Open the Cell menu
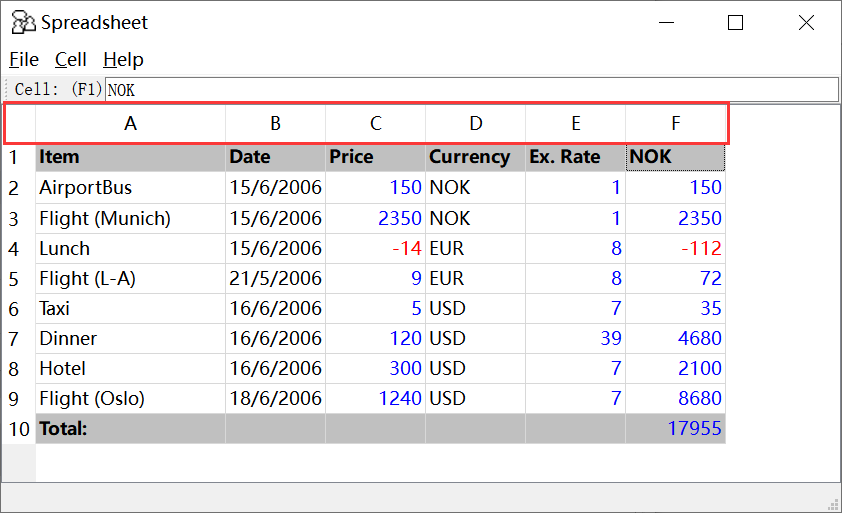Viewport: 842px width, 513px height. click(71, 60)
